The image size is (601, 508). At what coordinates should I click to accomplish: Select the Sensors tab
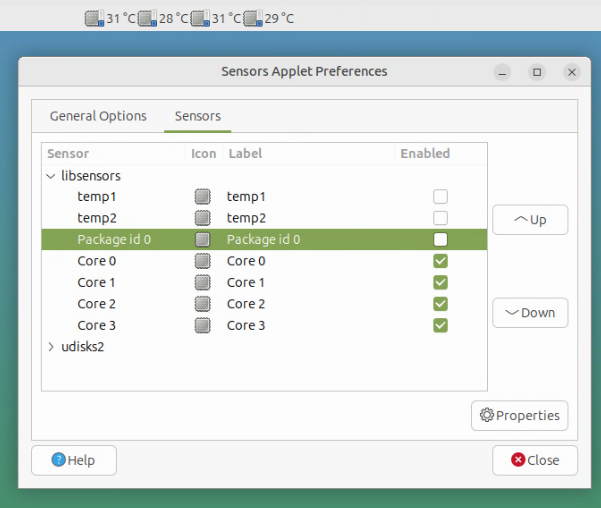click(197, 116)
